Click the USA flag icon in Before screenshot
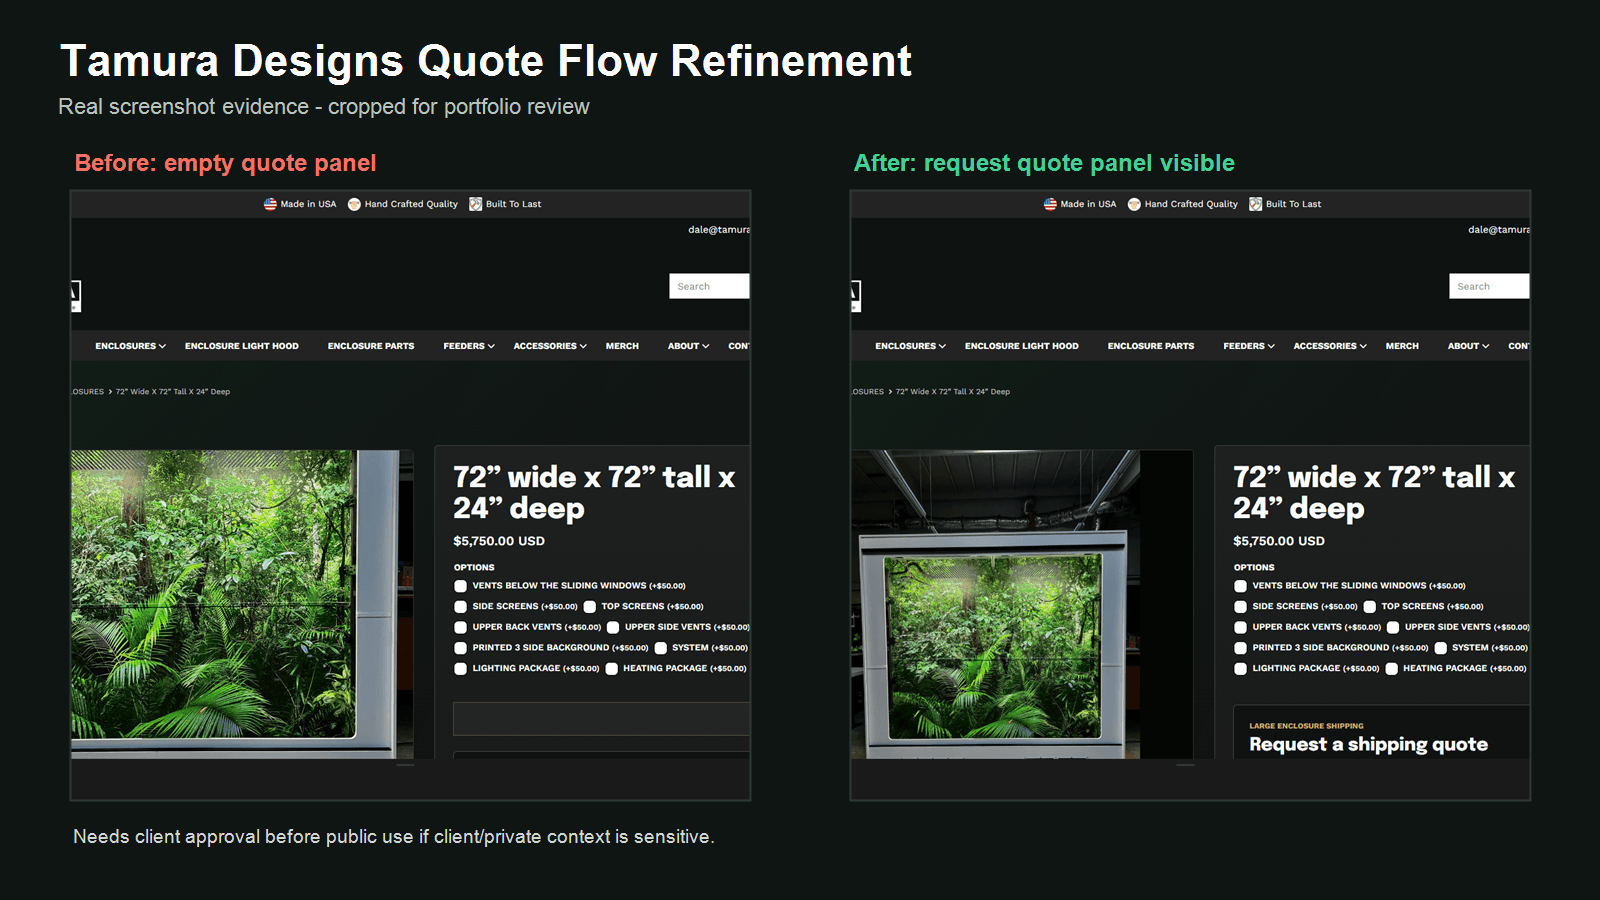The height and width of the screenshot is (900, 1600). (270, 204)
